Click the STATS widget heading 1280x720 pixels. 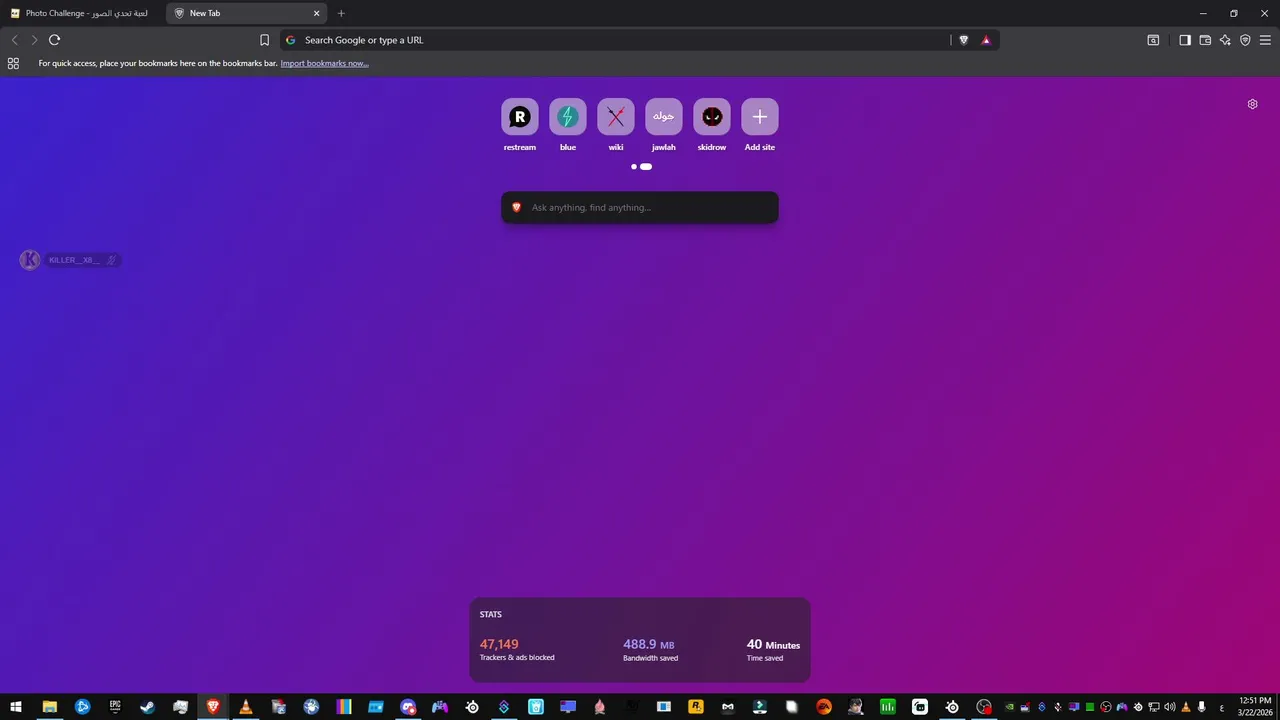(491, 615)
